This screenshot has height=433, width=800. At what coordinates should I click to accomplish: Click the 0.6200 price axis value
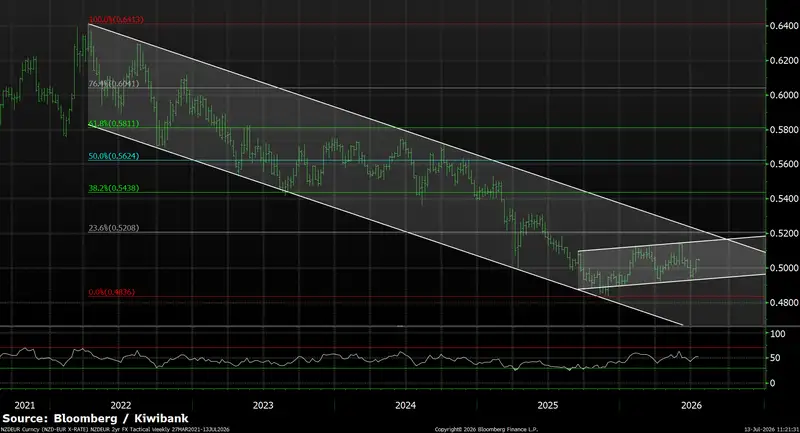[784, 60]
